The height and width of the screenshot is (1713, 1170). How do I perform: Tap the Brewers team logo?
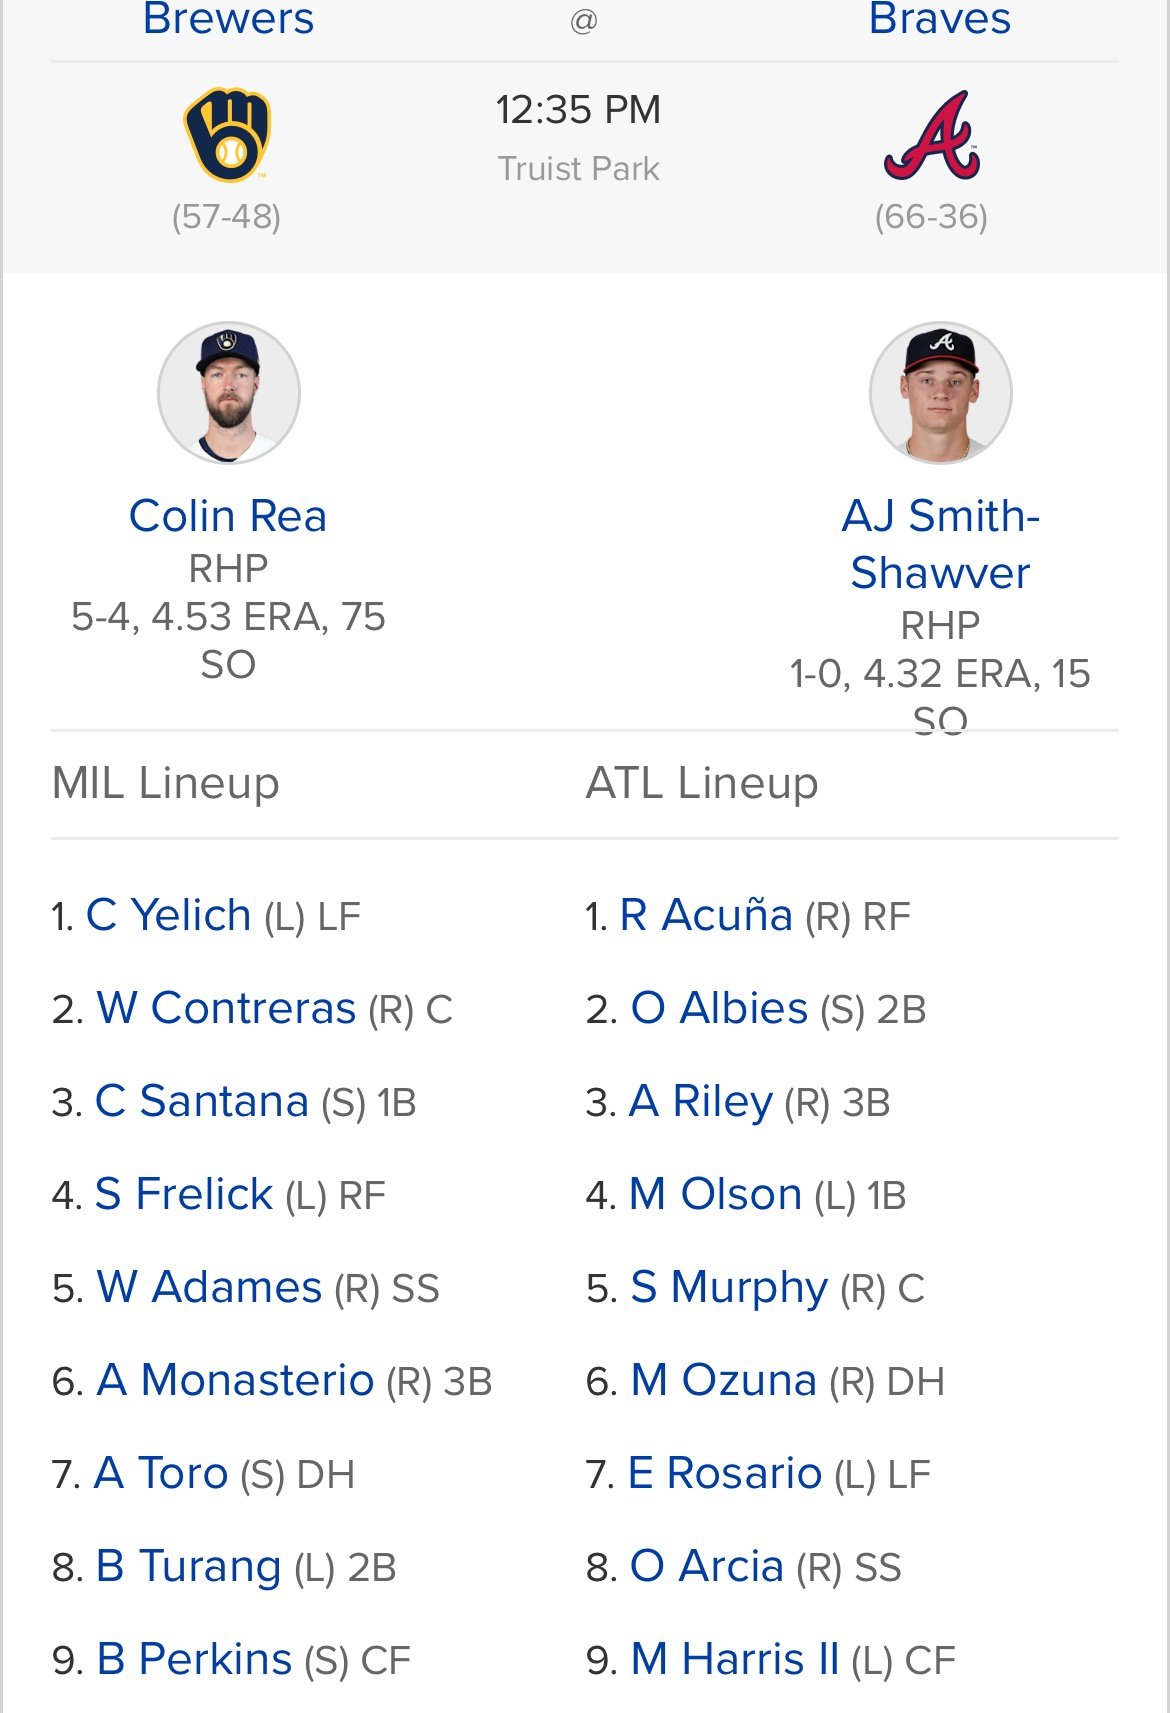[228, 135]
